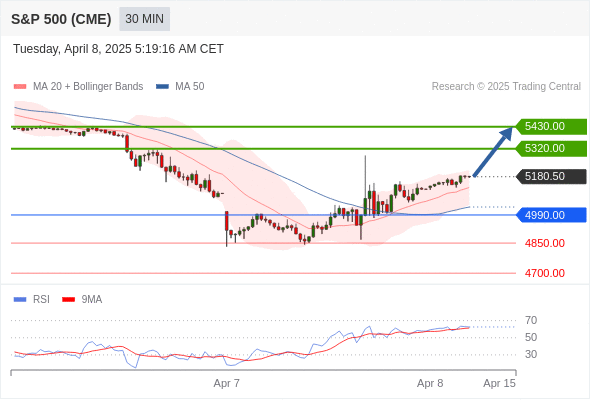
Task: Click the RSI 70 axis label
Action: (531, 321)
